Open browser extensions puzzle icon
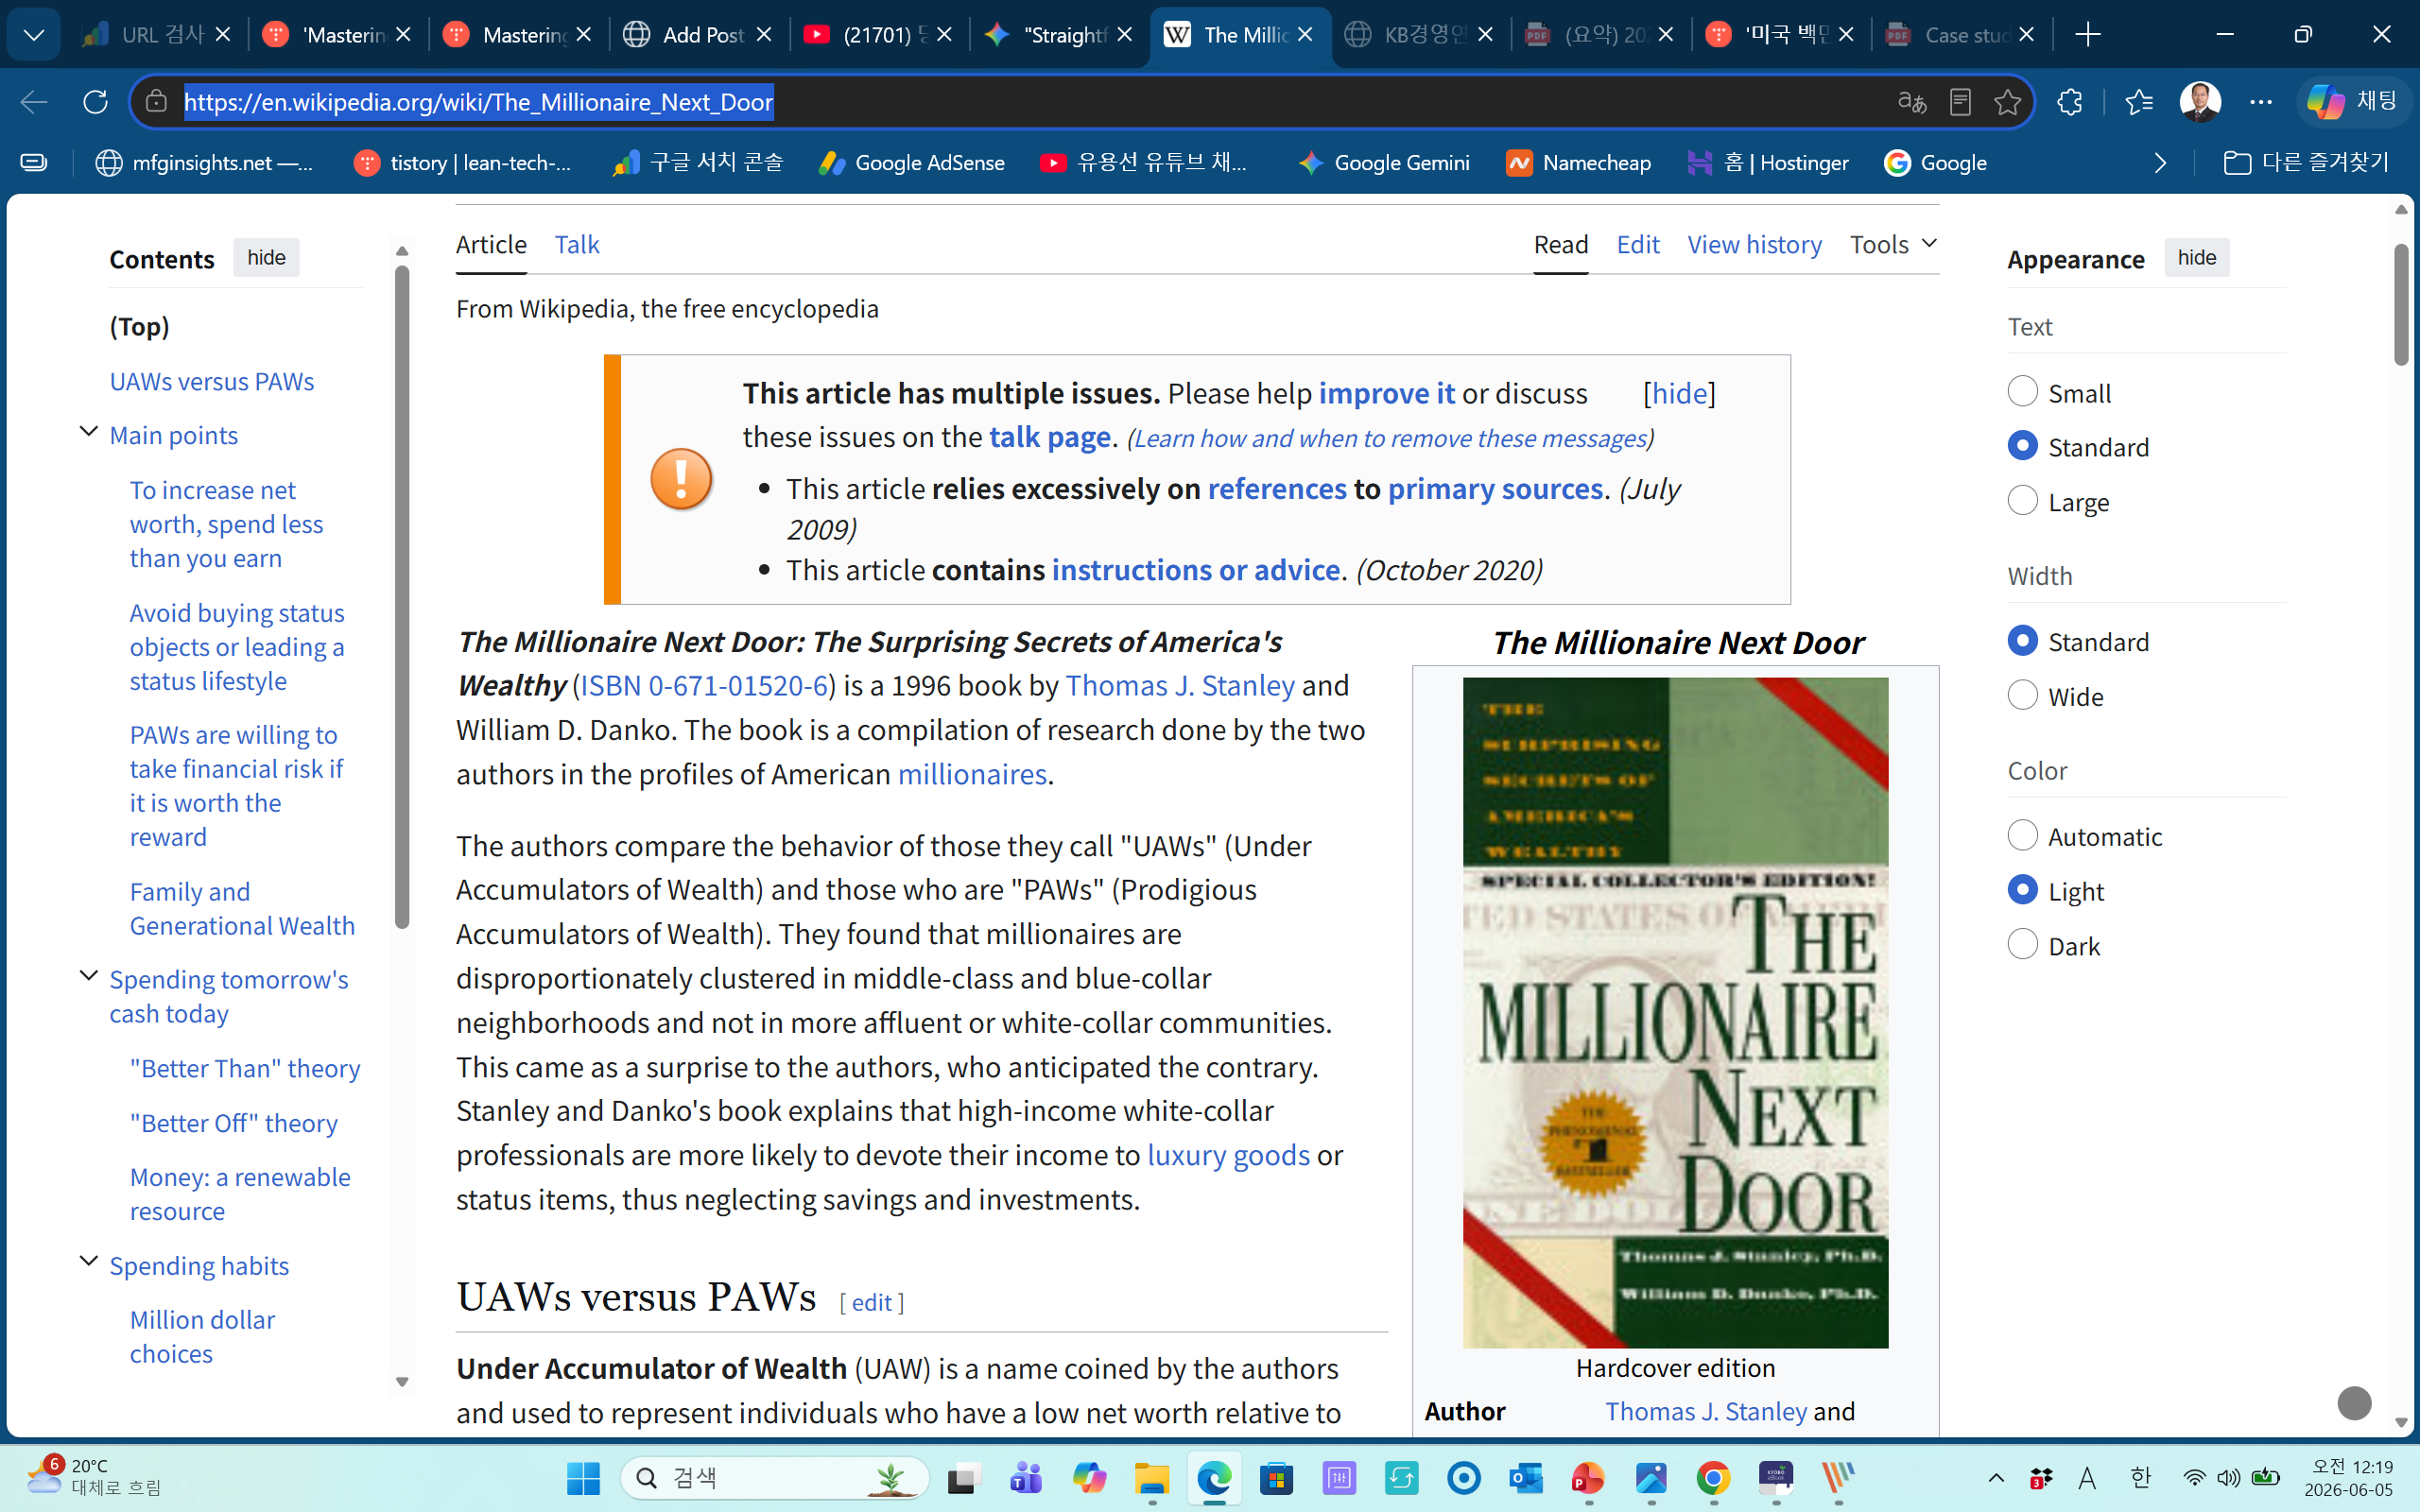The width and height of the screenshot is (2420, 1512). click(x=2069, y=102)
